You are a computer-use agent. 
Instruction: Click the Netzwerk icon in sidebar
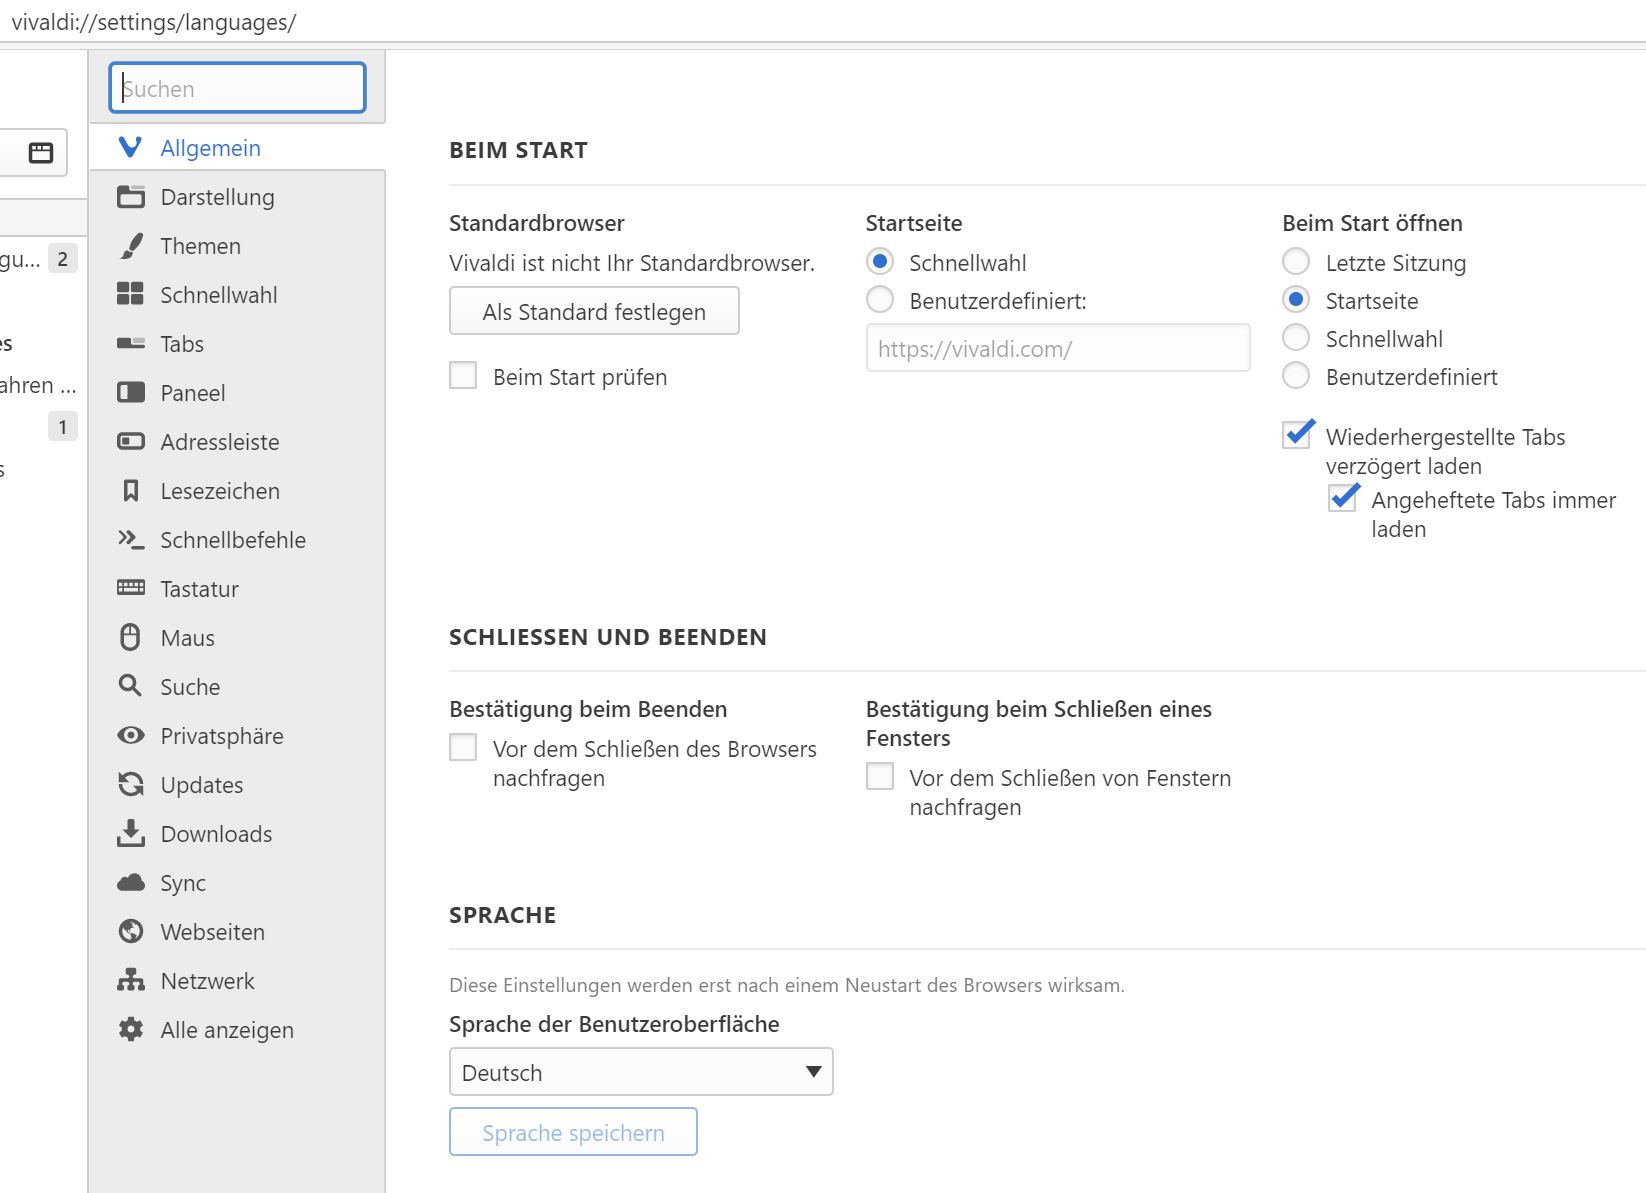(131, 981)
